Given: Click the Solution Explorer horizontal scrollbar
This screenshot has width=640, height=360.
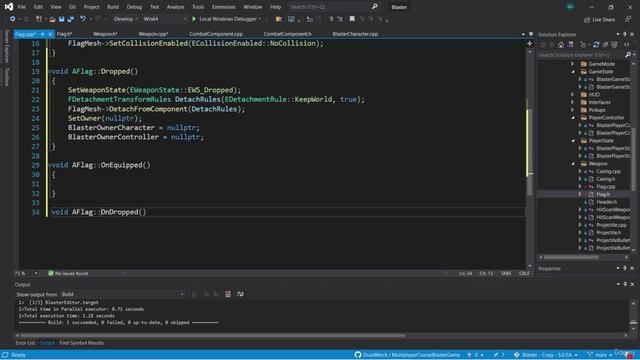Looking at the screenshot, I should click(x=571, y=257).
